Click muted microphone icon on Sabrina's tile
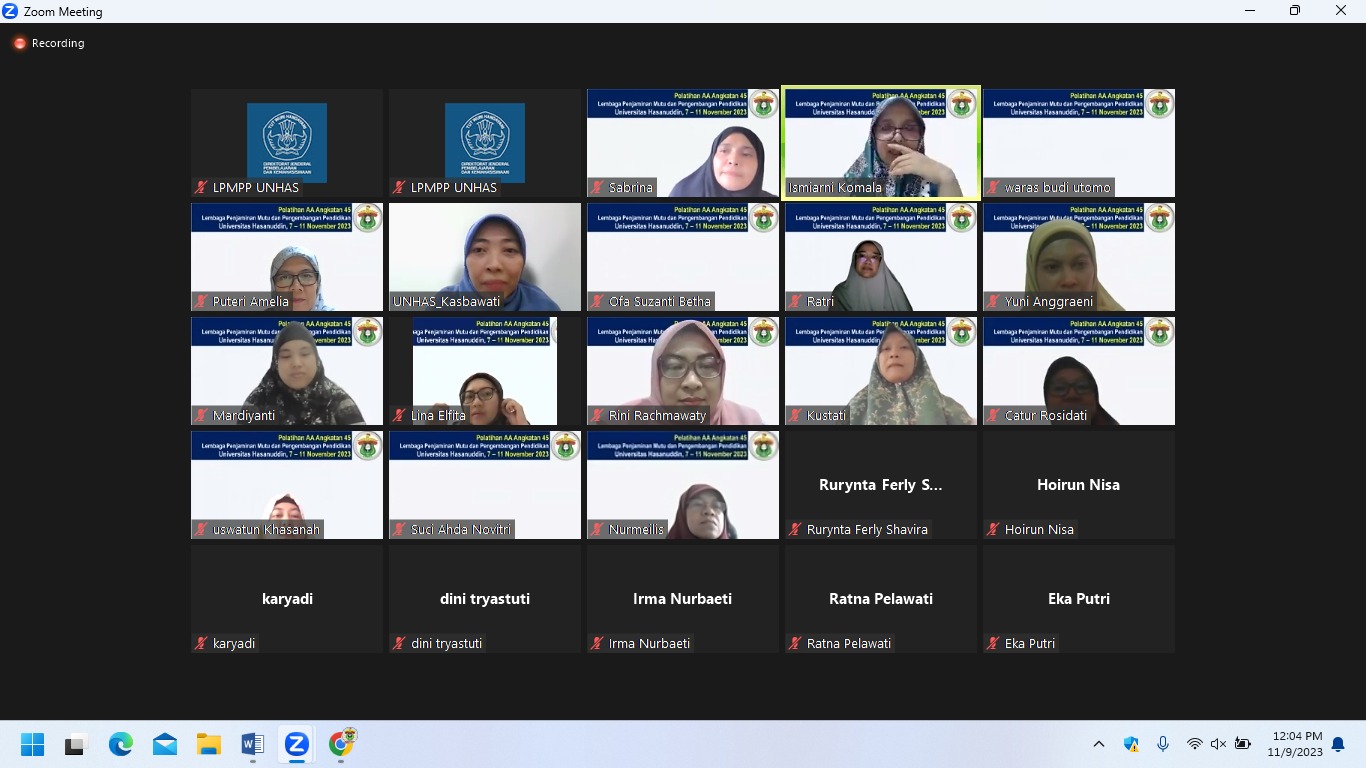1366x768 pixels. click(x=598, y=188)
